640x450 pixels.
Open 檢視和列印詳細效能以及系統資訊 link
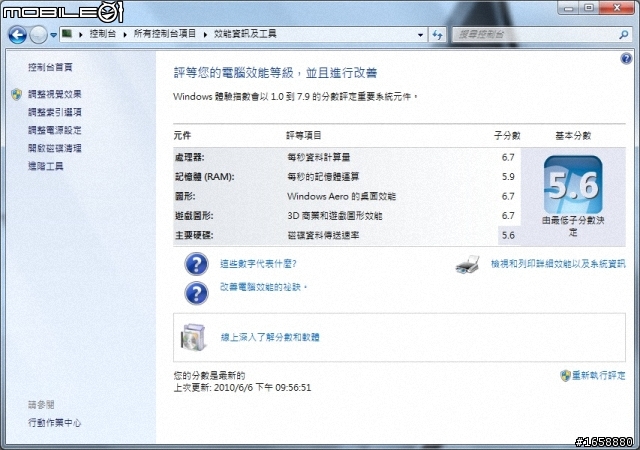pos(558,264)
